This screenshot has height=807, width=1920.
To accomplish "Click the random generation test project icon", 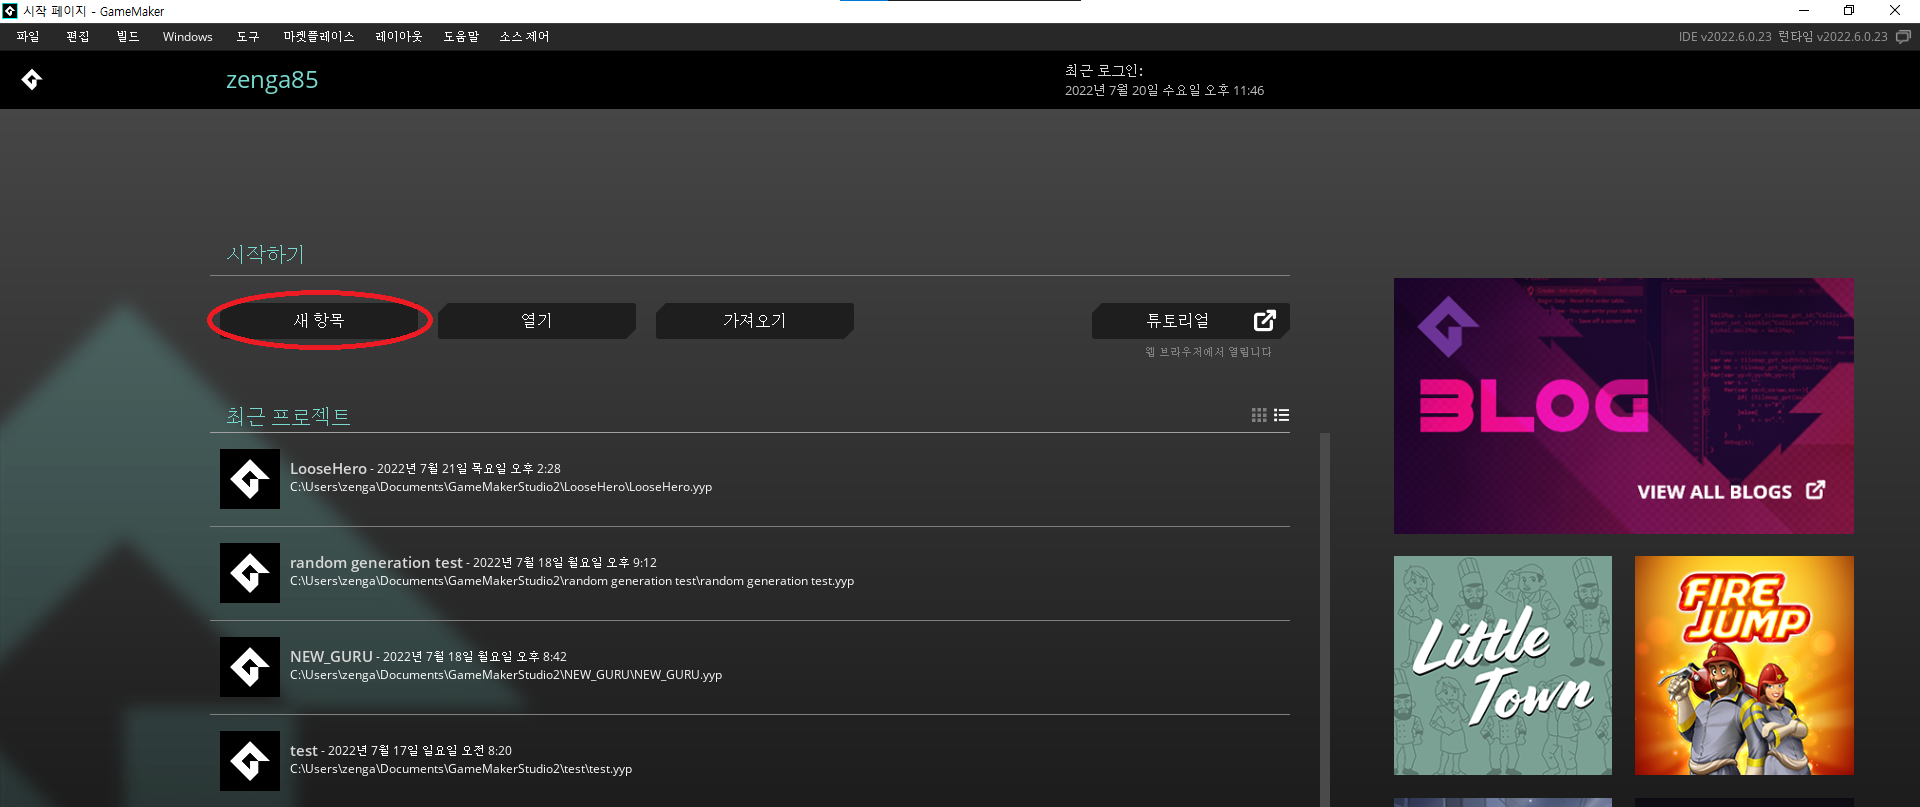I will tap(250, 573).
